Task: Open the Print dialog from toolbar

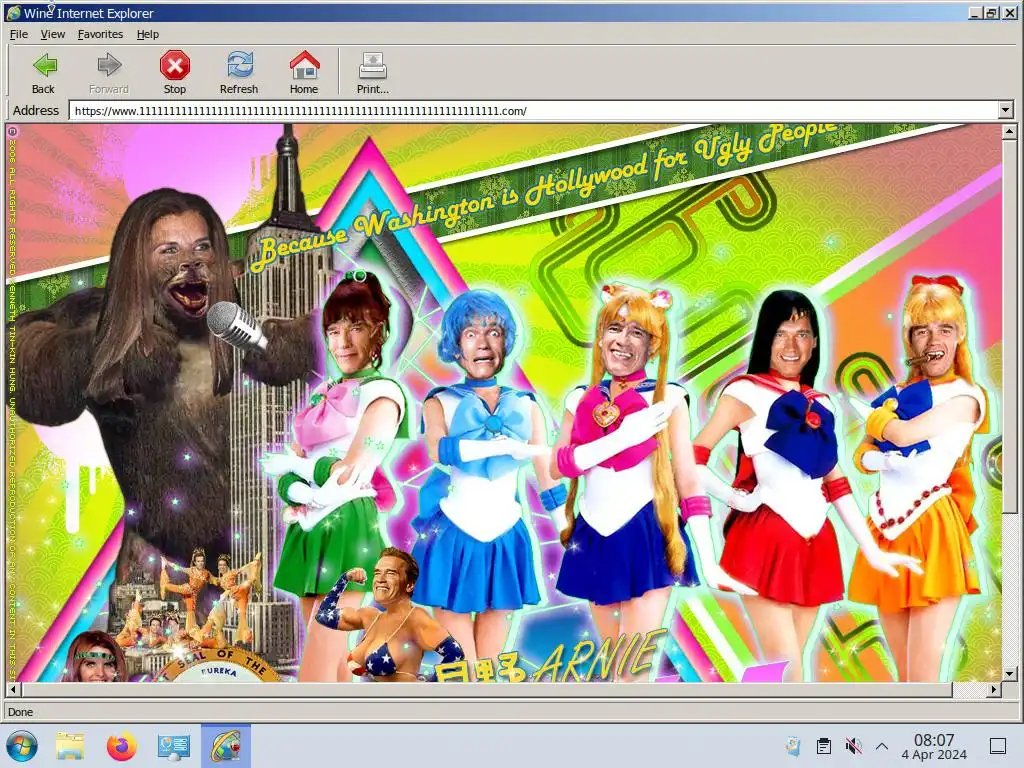Action: point(372,72)
